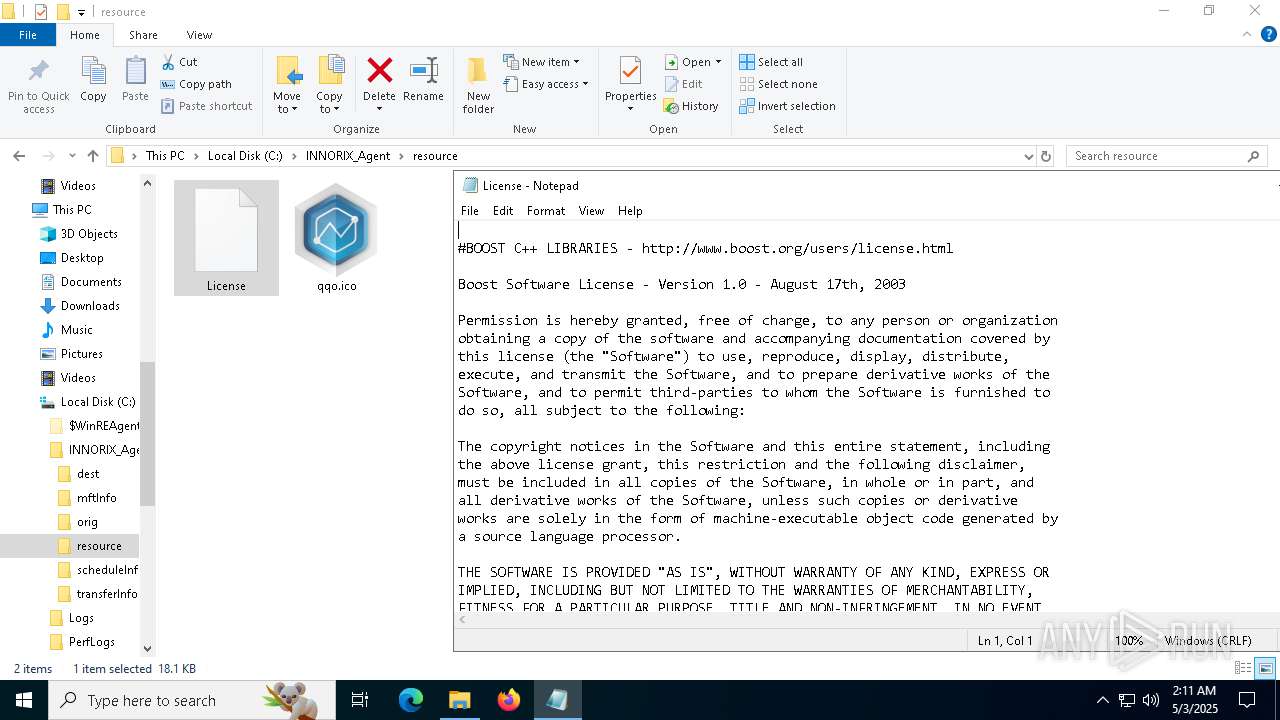Expand address bar history dropdown
This screenshot has height=720, width=1280.
click(x=1028, y=156)
